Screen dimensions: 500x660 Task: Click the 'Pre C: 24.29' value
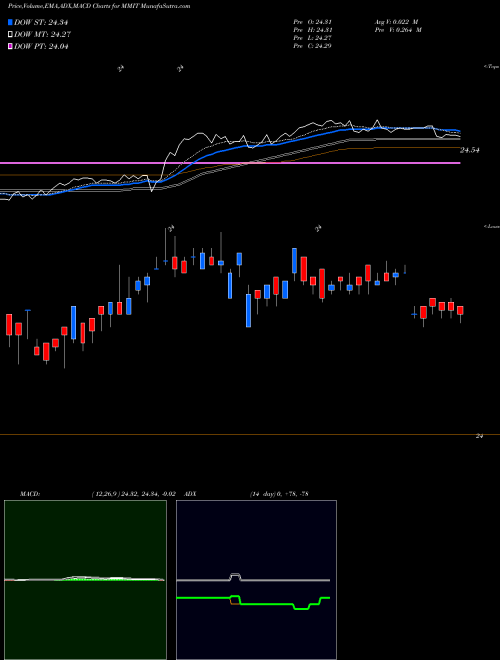tap(314, 46)
